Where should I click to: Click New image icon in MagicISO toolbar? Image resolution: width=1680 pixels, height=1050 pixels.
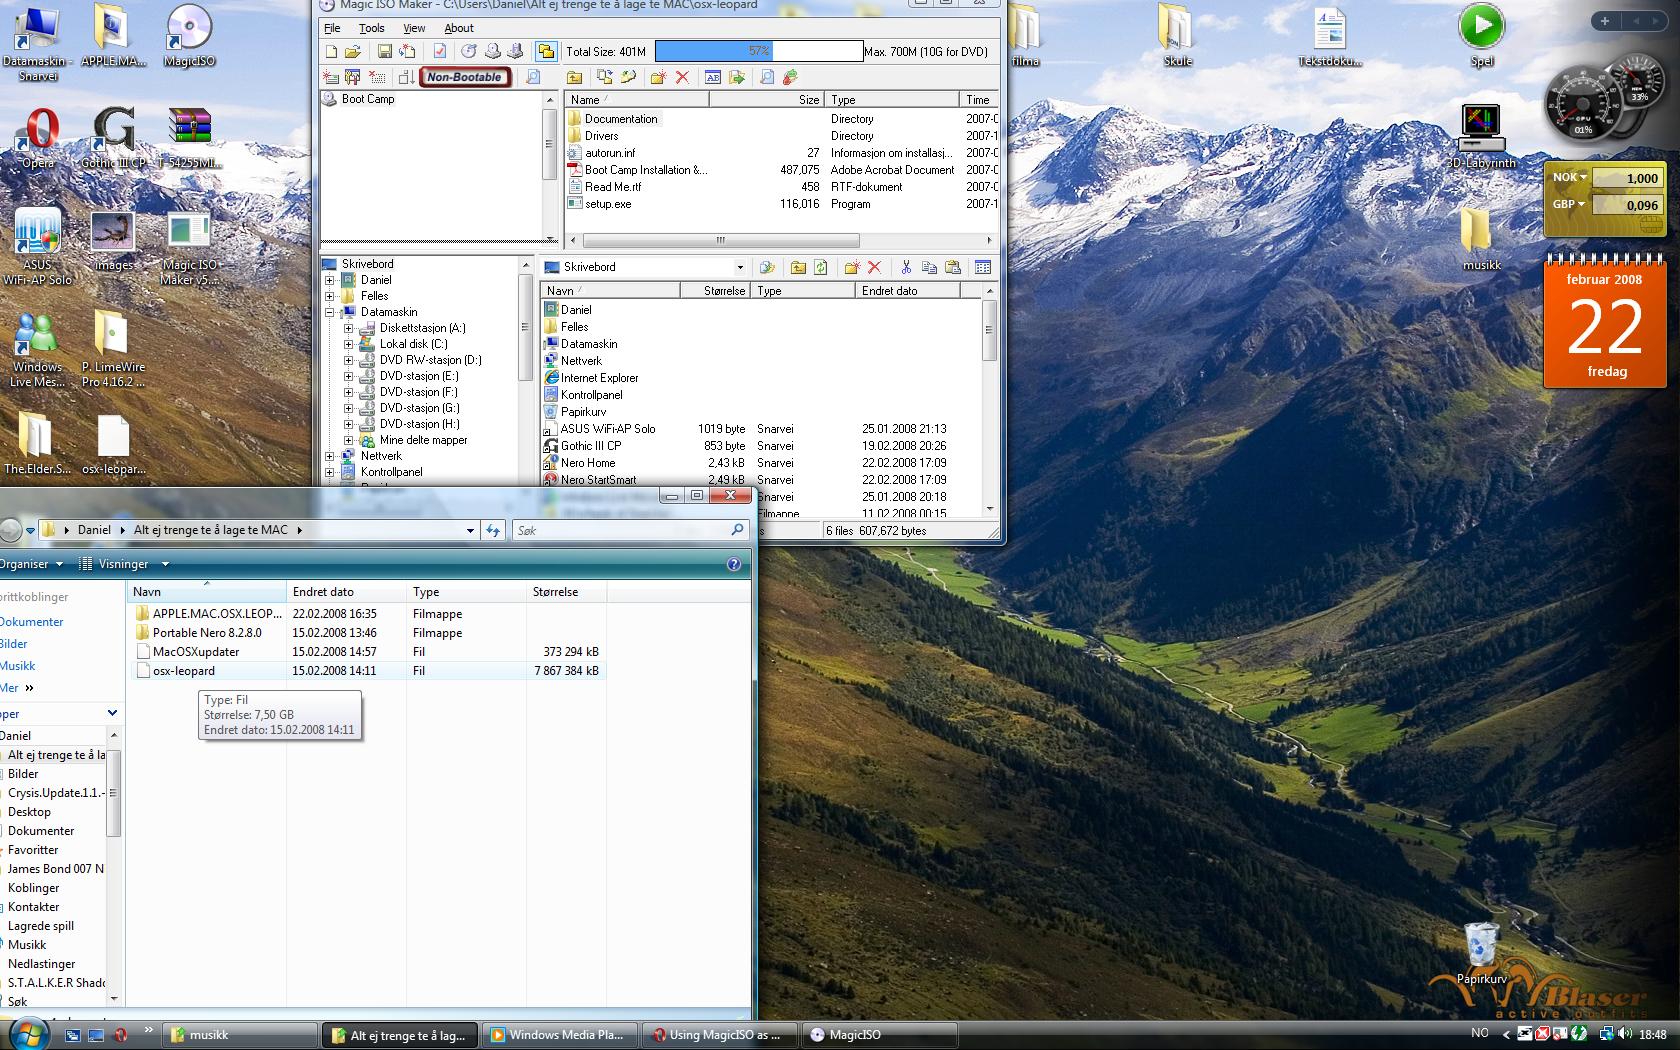[332, 51]
